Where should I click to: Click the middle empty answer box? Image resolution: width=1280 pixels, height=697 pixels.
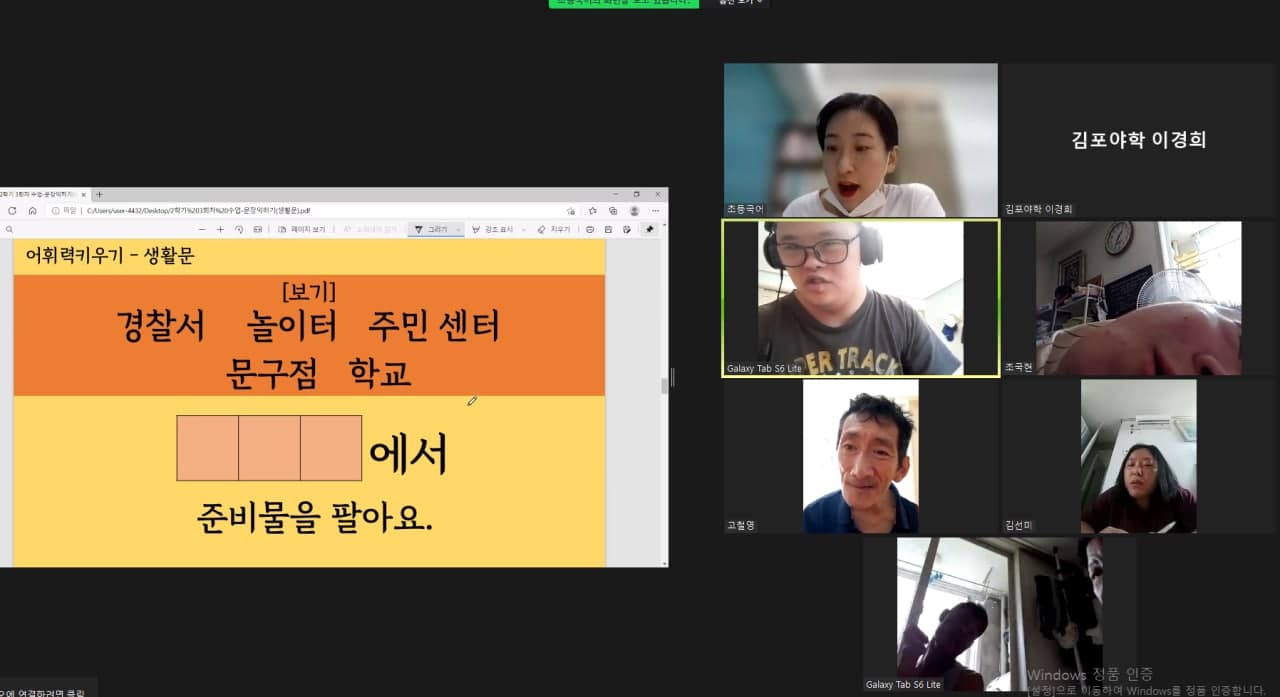pyautogui.click(x=270, y=448)
